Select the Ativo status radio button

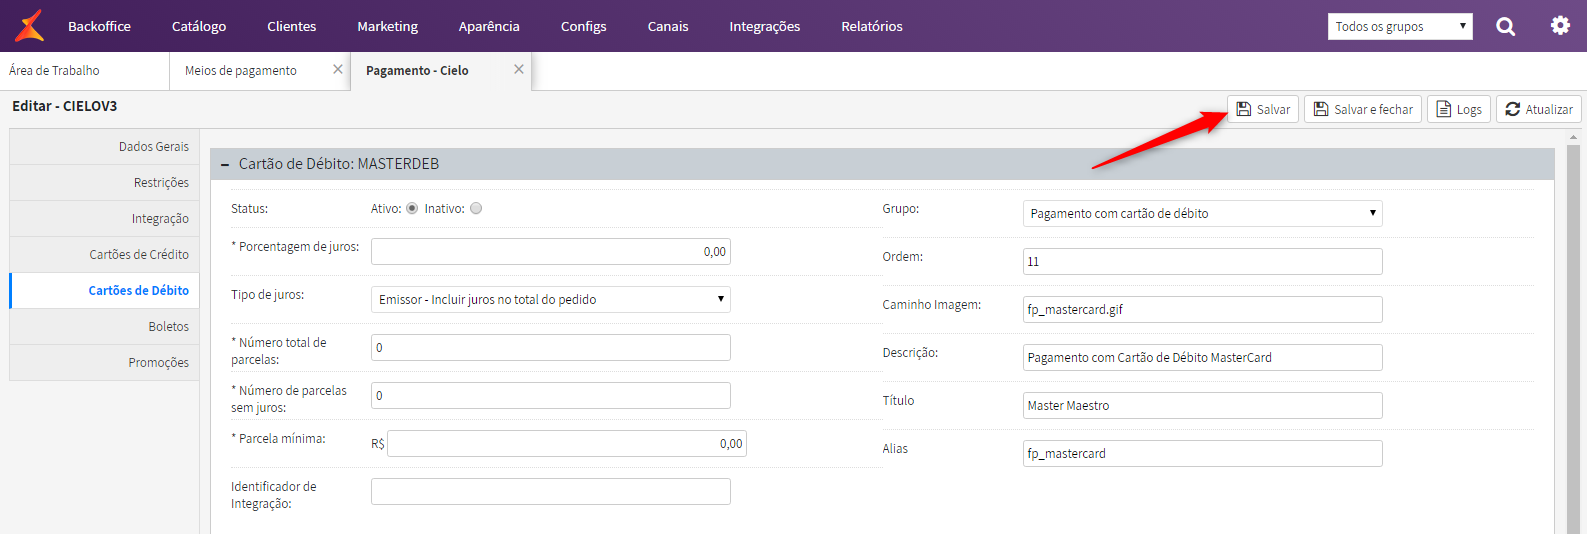point(412,208)
